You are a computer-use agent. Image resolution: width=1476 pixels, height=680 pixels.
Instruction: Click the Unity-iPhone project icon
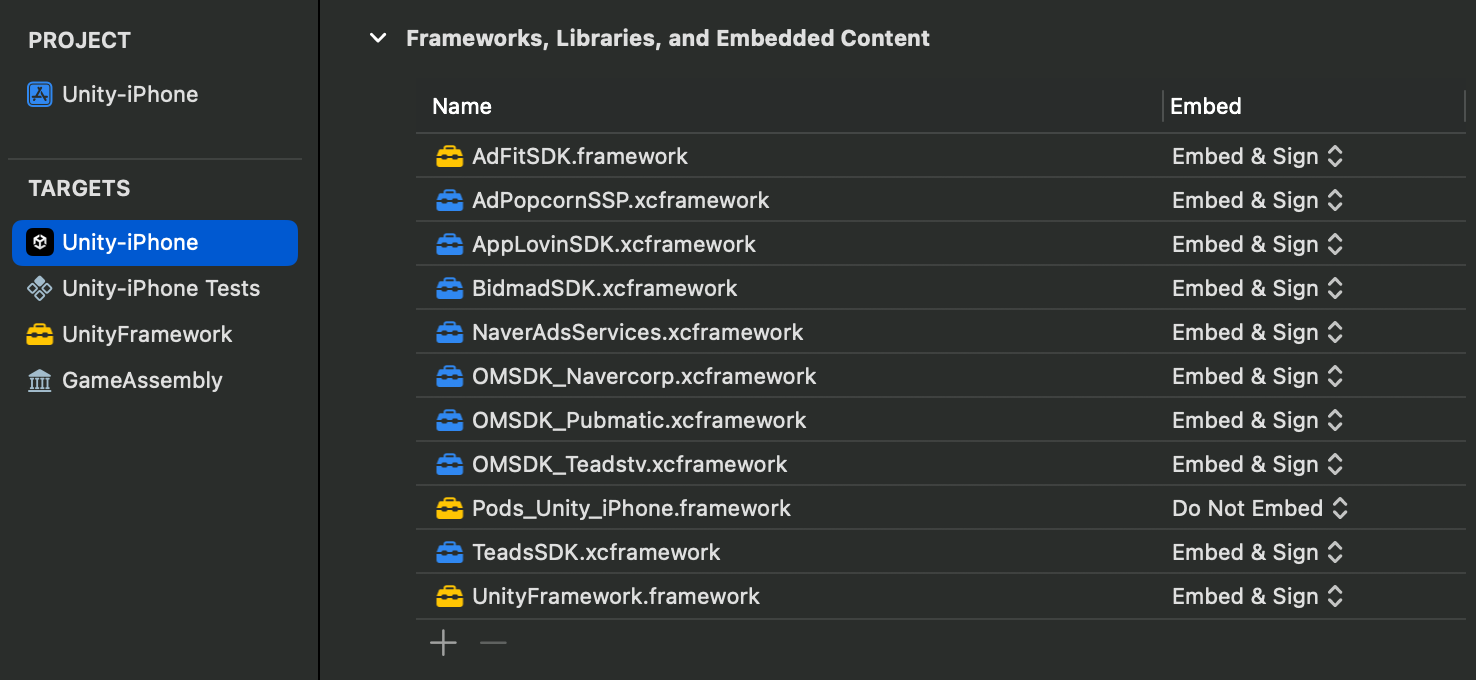tap(40, 95)
